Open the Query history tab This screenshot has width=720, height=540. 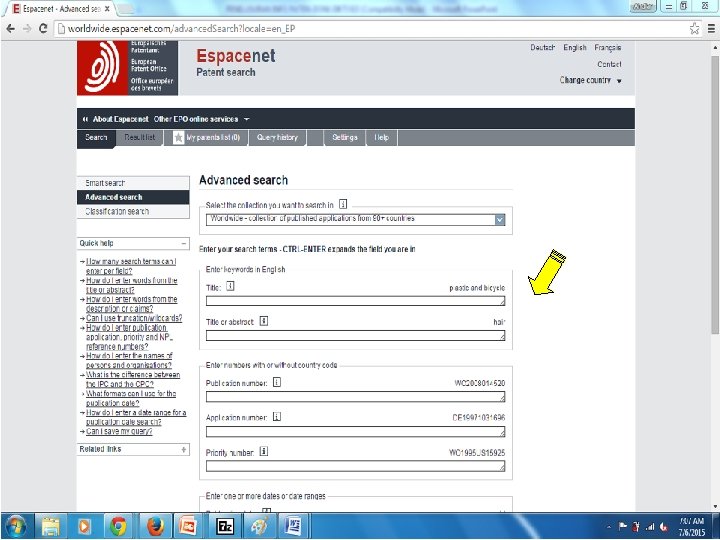coord(277,137)
